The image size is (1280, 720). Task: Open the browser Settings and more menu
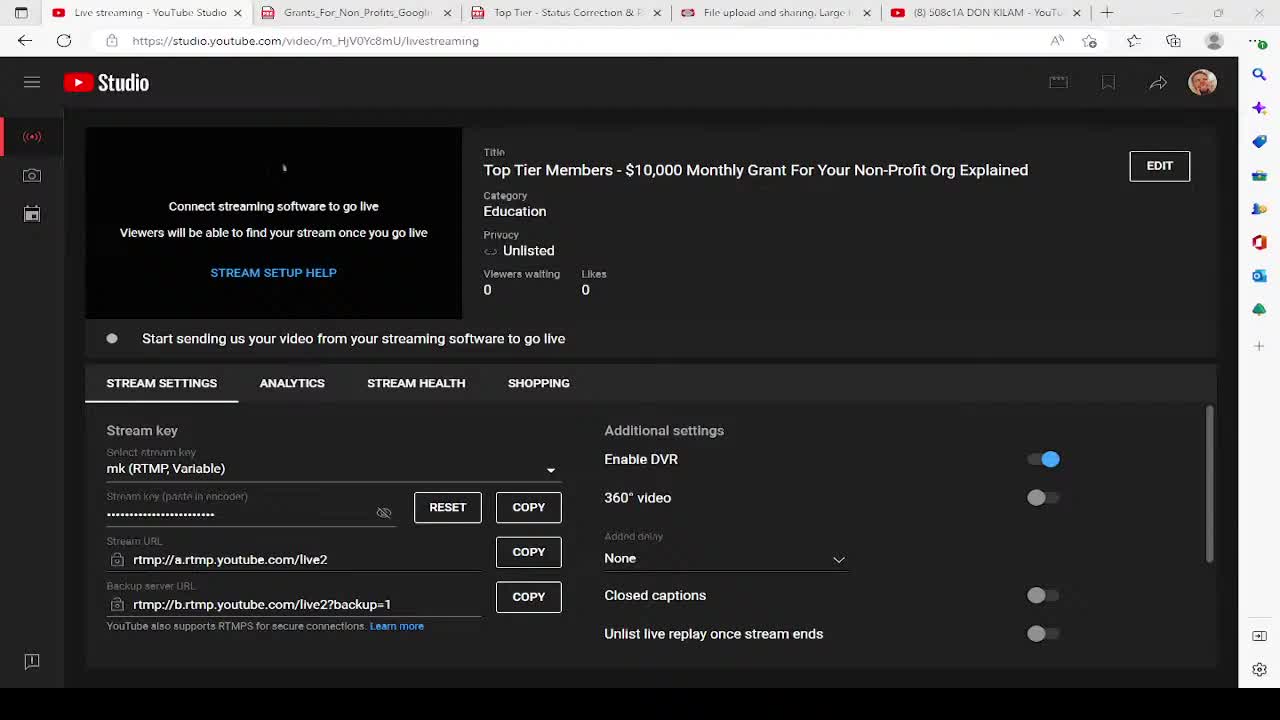coord(1256,41)
